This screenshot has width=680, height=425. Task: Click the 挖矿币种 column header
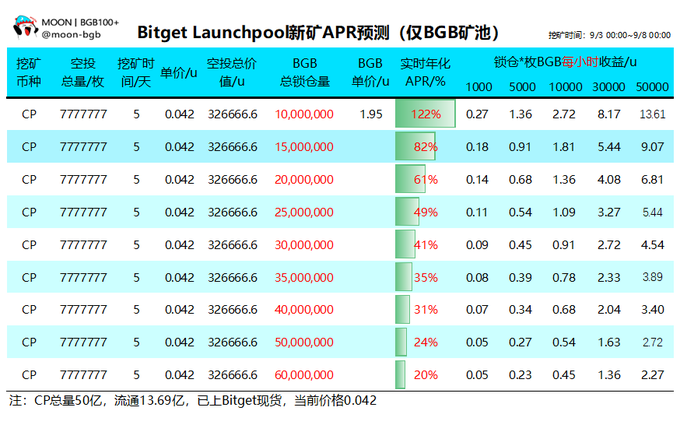[x=29, y=72]
